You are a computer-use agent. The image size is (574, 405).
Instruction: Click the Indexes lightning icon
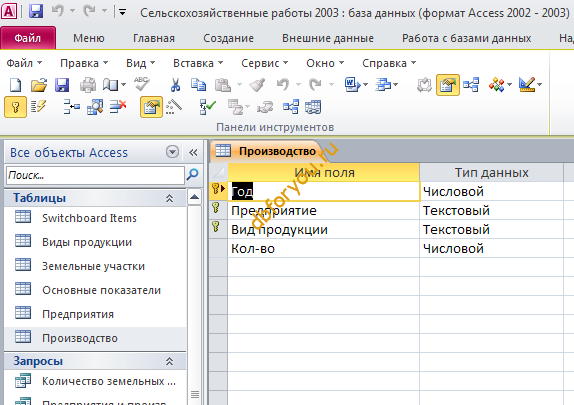coord(38,107)
